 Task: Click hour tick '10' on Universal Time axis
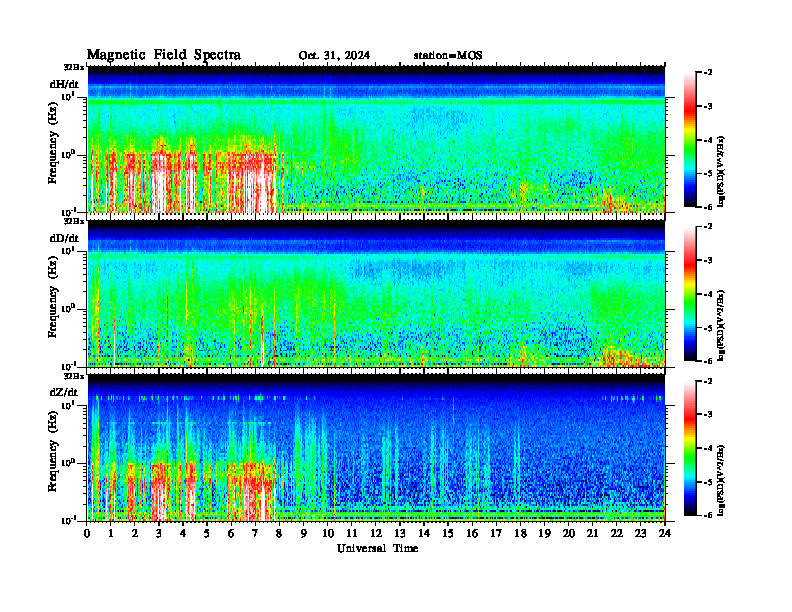328,533
